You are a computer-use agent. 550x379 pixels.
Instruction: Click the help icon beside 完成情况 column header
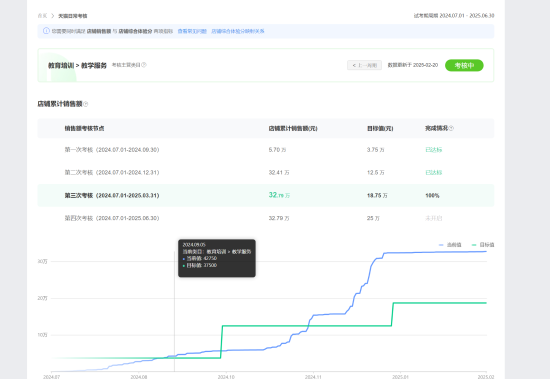(451, 128)
